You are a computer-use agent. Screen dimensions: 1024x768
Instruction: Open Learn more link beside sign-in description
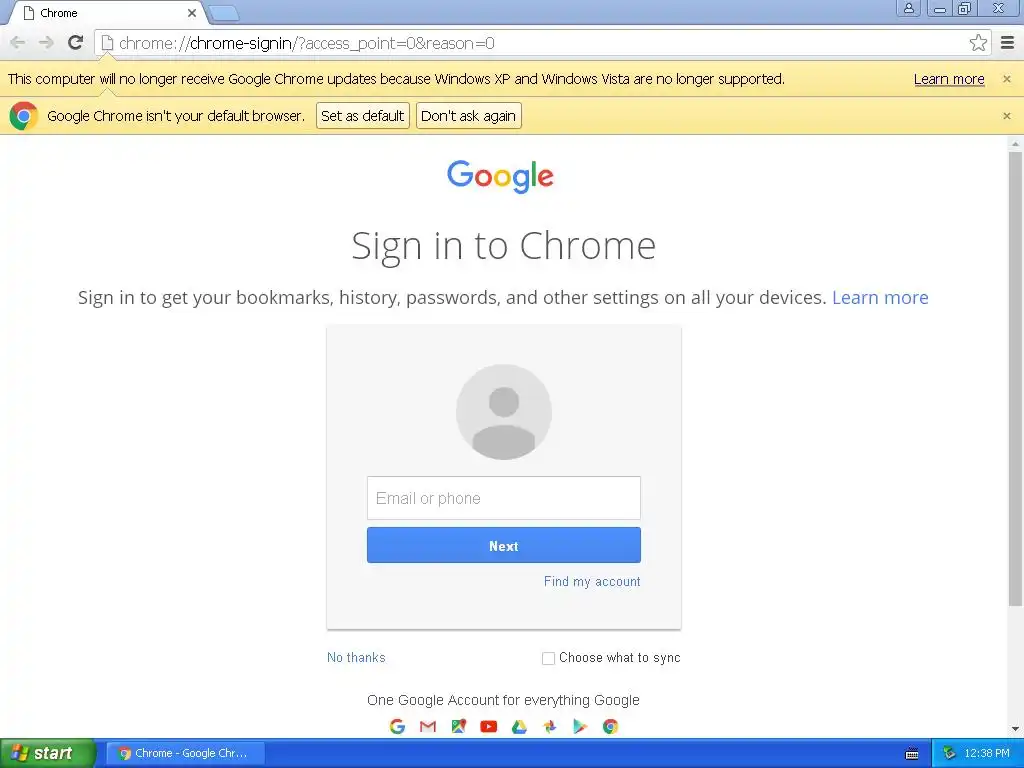pos(880,298)
